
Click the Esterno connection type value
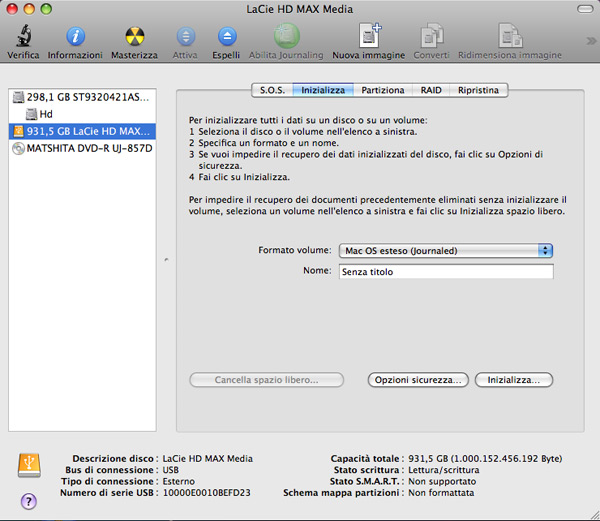[x=179, y=481]
